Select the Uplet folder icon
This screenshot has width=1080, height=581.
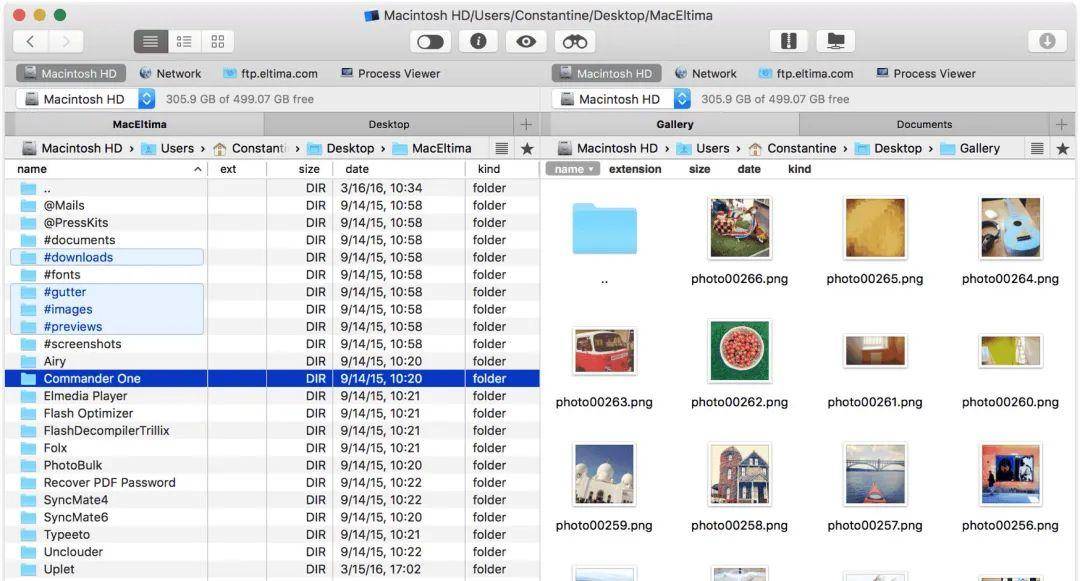coord(28,569)
